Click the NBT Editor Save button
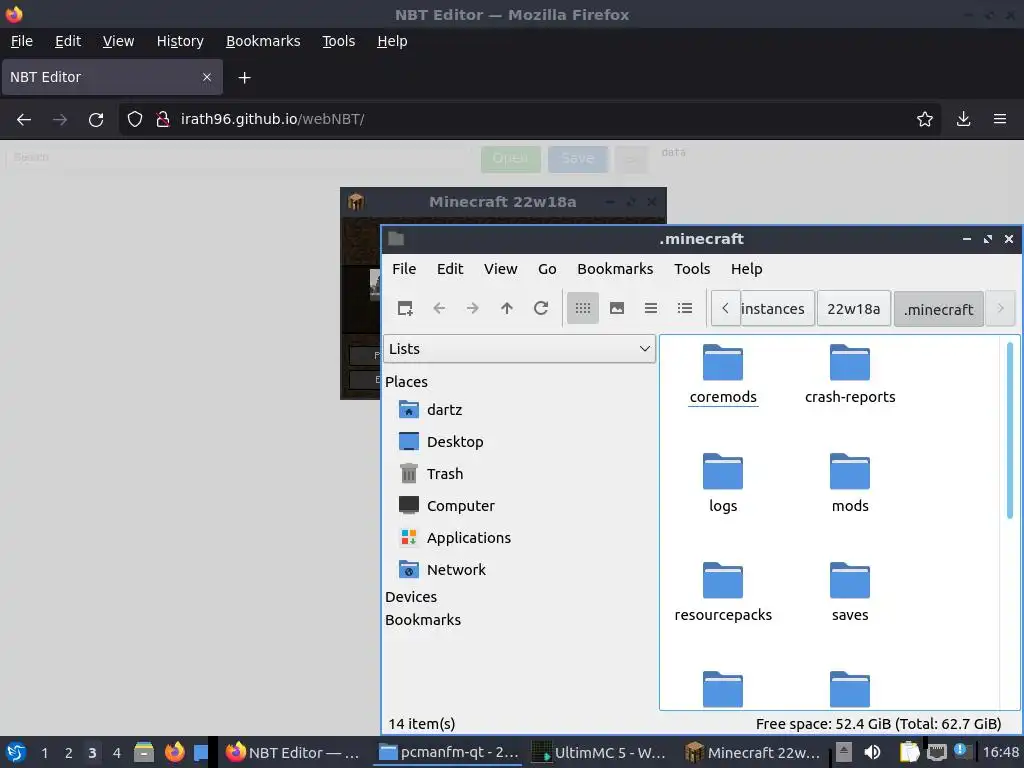The image size is (1024, 768). [x=577, y=159]
